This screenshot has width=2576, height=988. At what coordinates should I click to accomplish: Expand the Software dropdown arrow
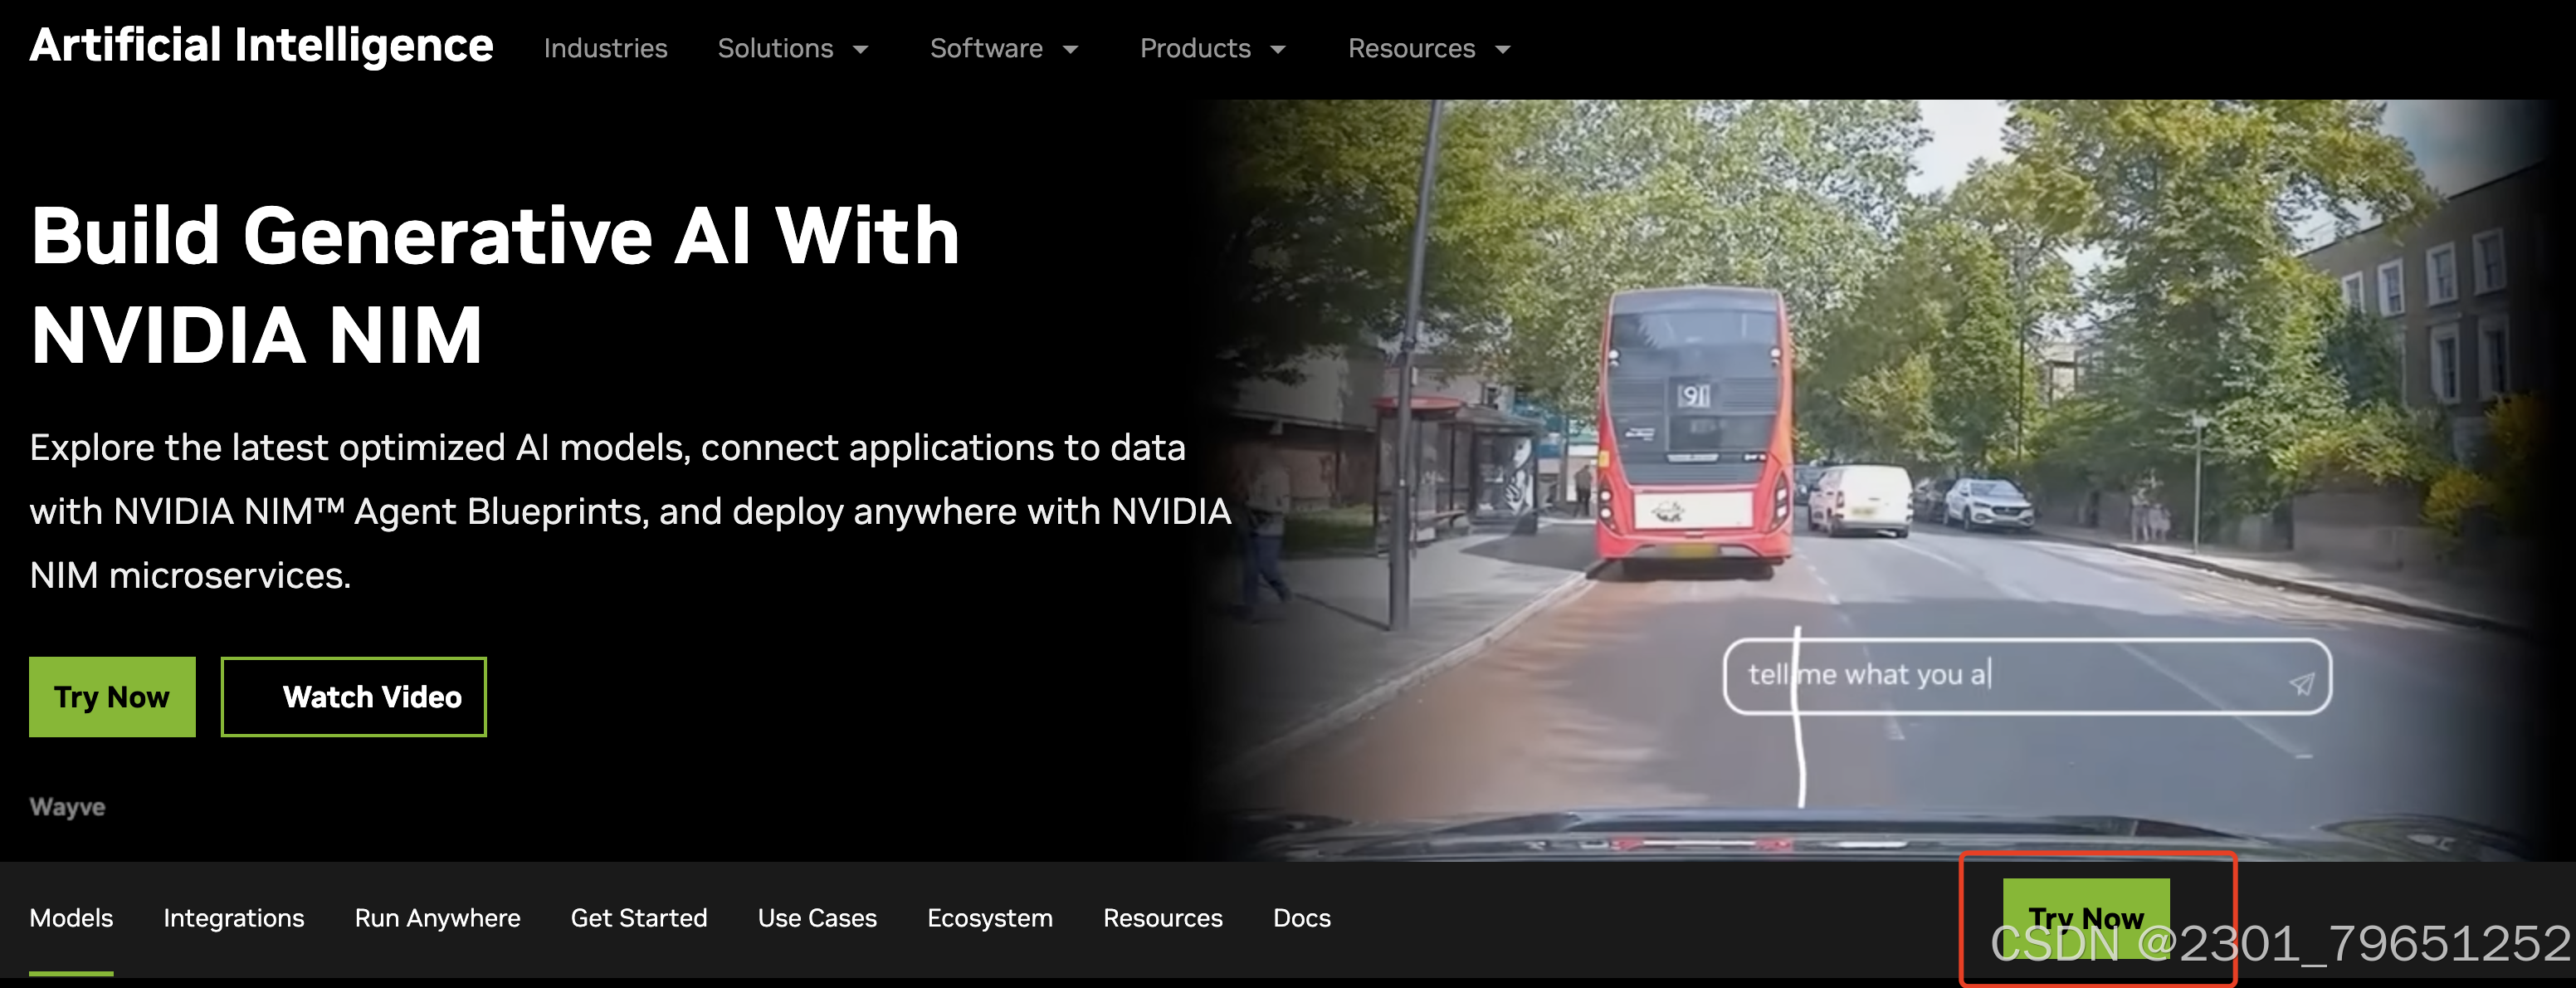1070,49
